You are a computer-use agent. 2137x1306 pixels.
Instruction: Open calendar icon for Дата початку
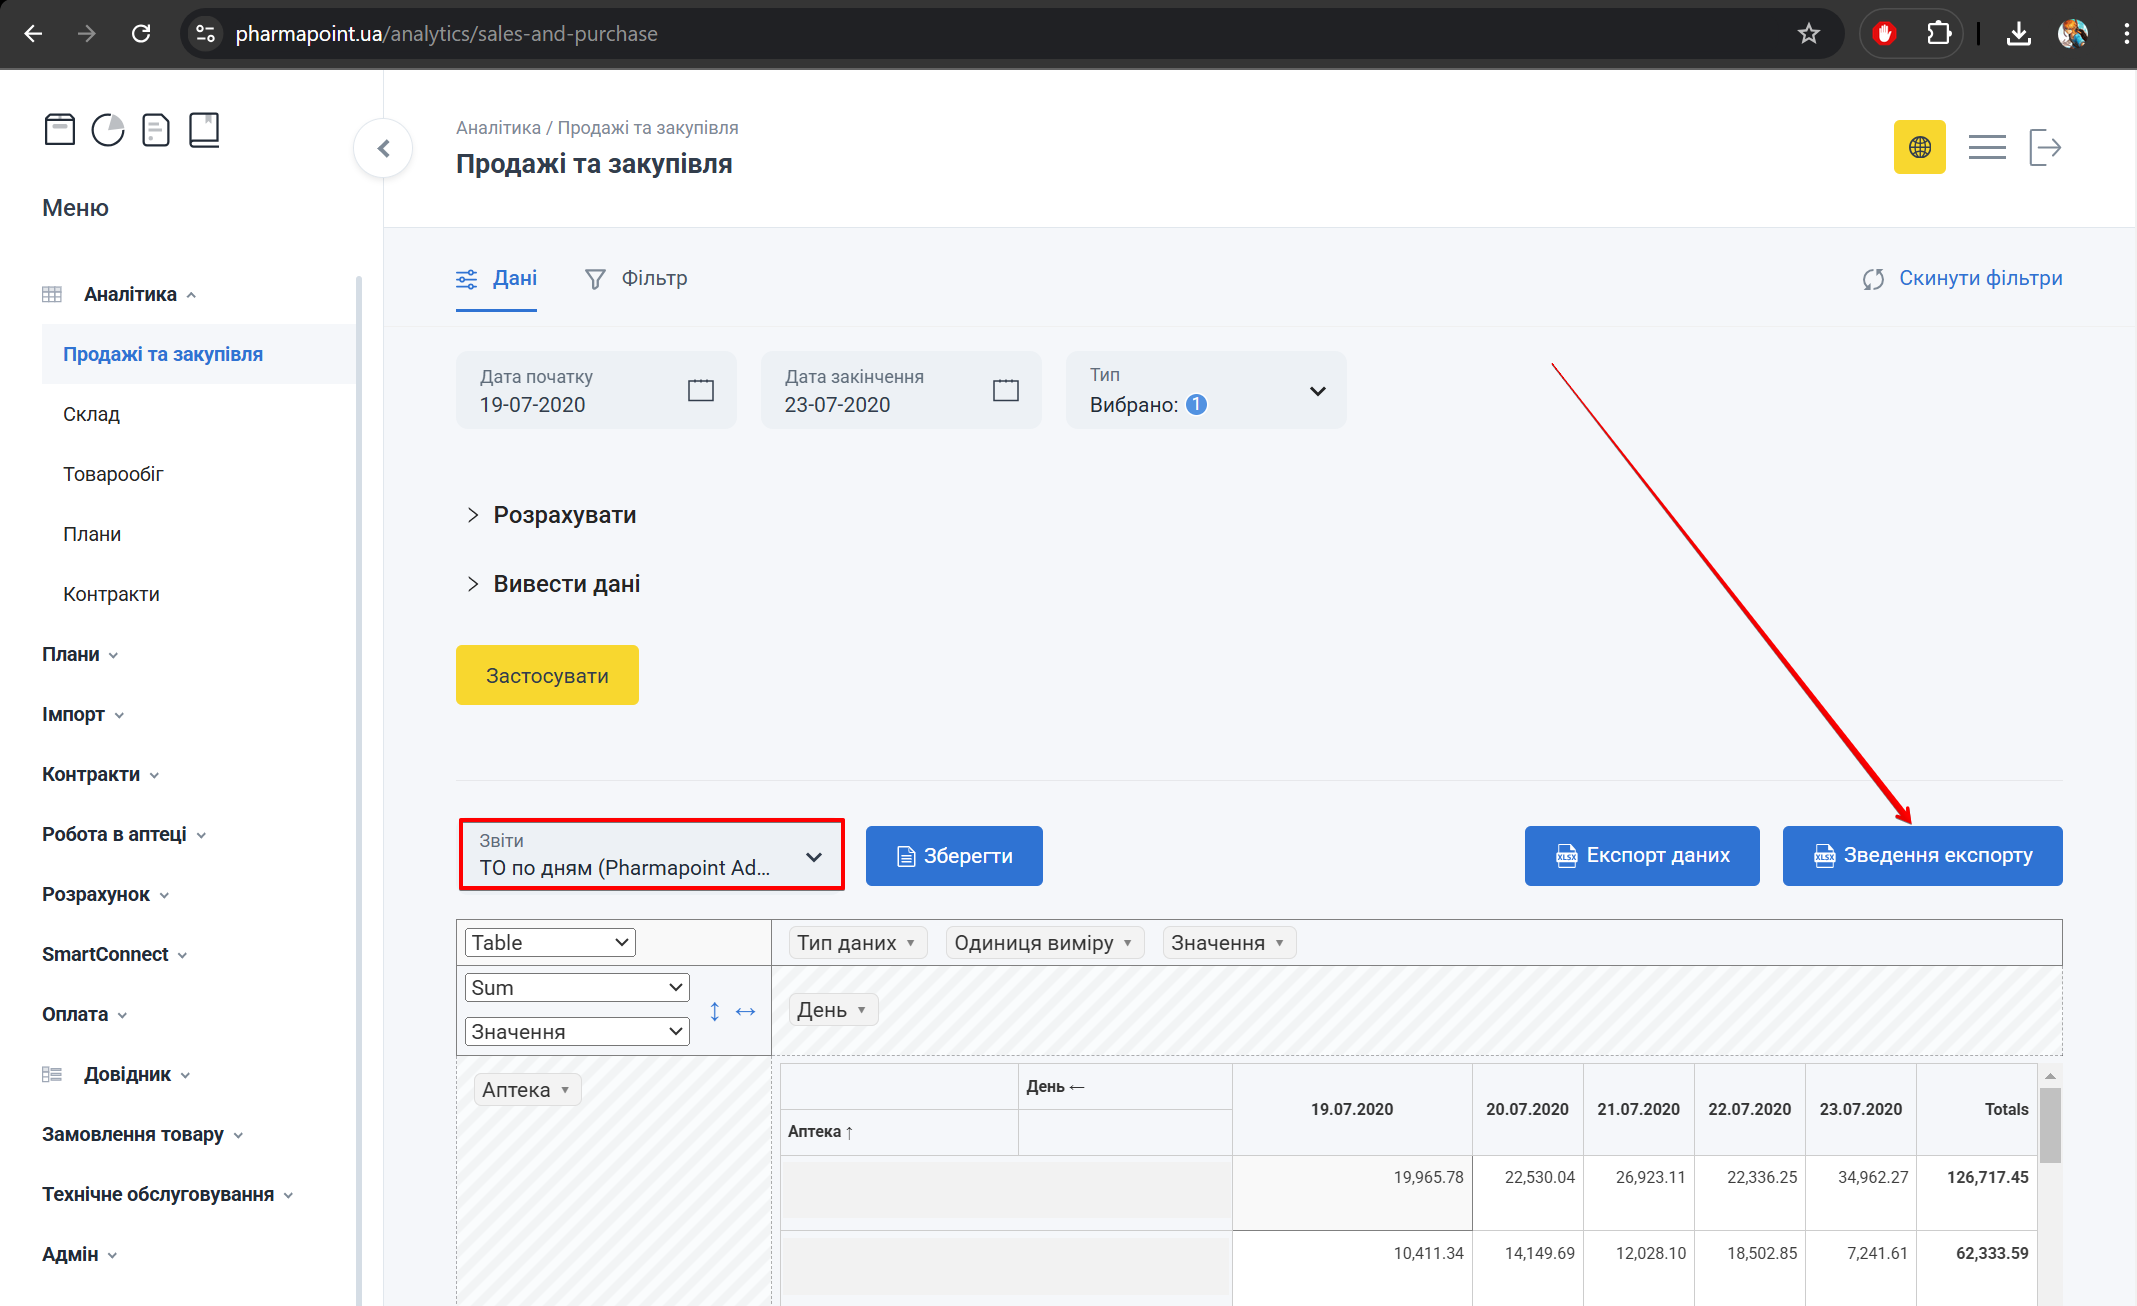[701, 390]
